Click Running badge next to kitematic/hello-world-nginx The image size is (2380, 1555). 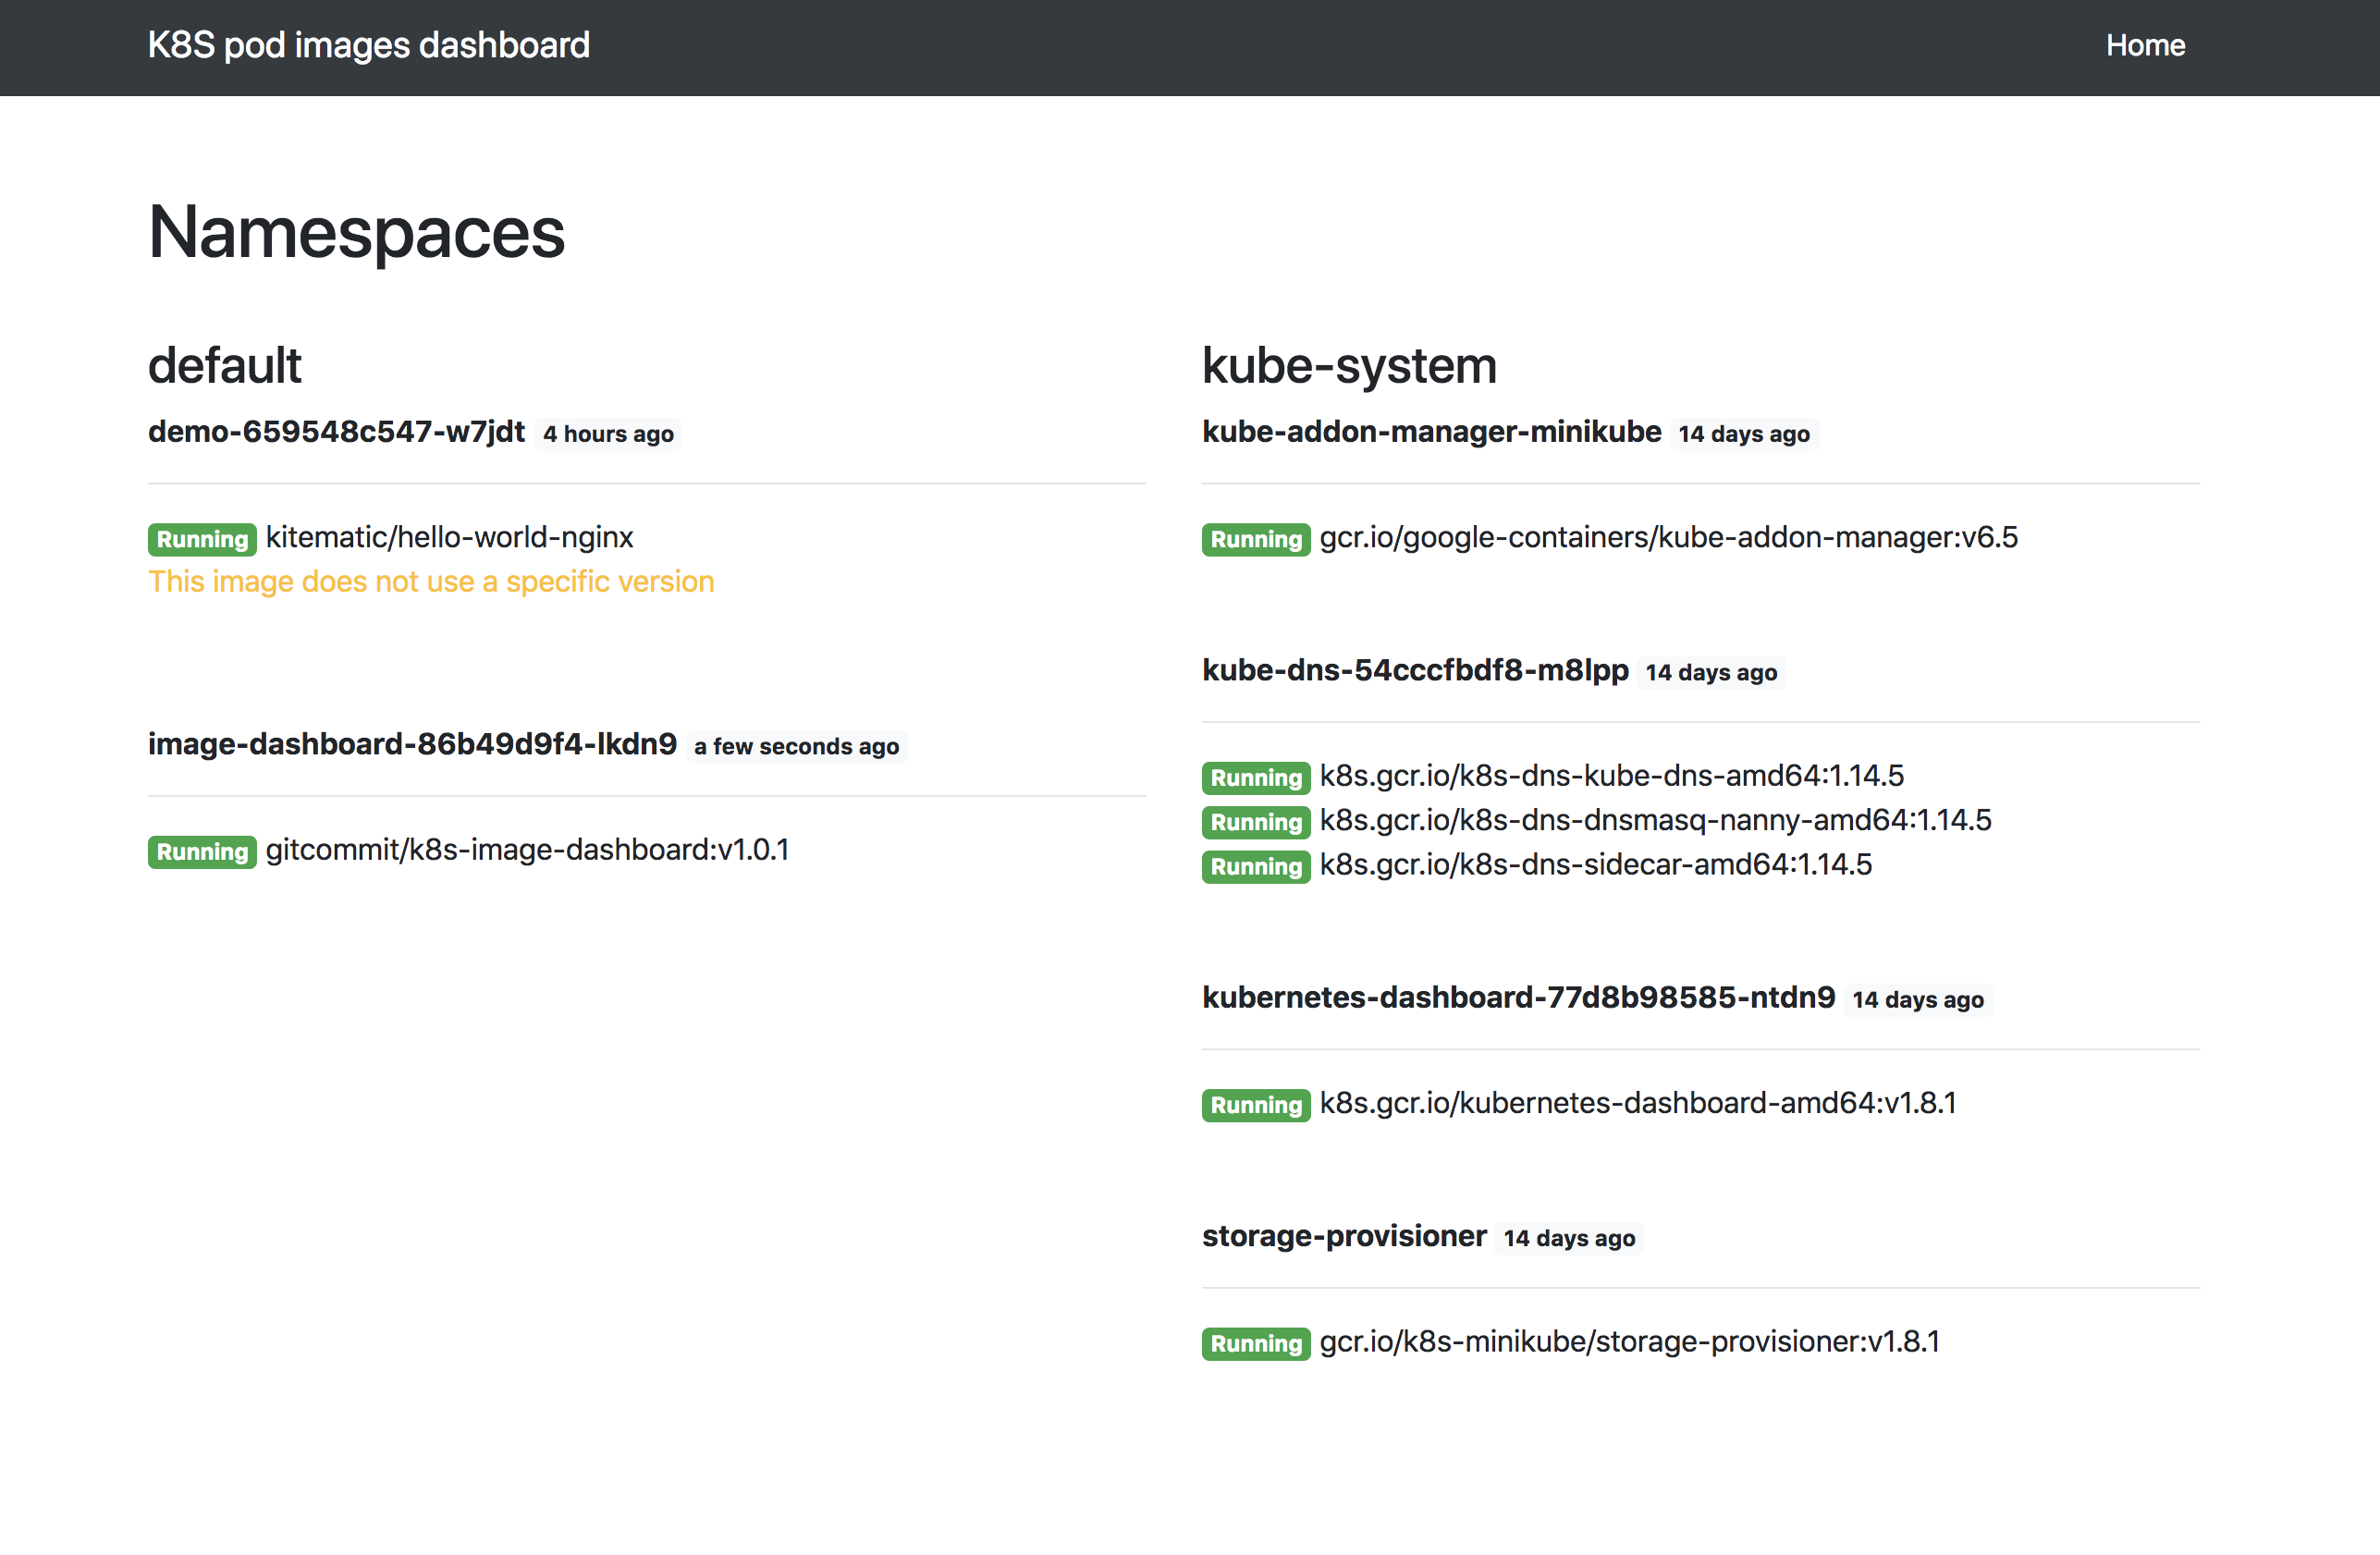(202, 539)
